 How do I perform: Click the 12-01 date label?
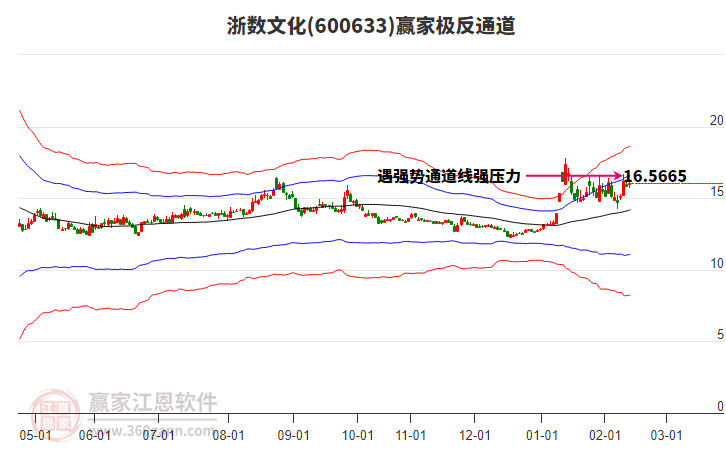[x=475, y=435]
